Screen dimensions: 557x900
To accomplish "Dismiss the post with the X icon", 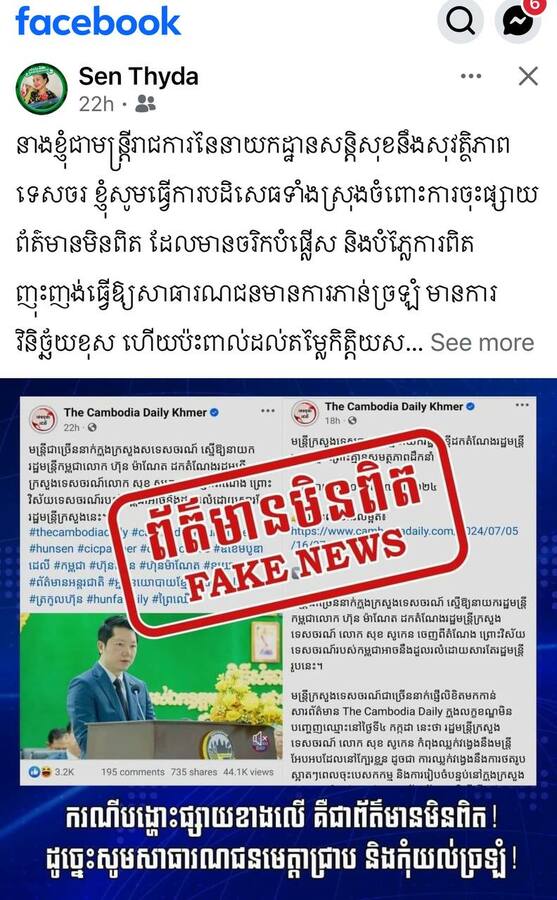I will [x=528, y=76].
